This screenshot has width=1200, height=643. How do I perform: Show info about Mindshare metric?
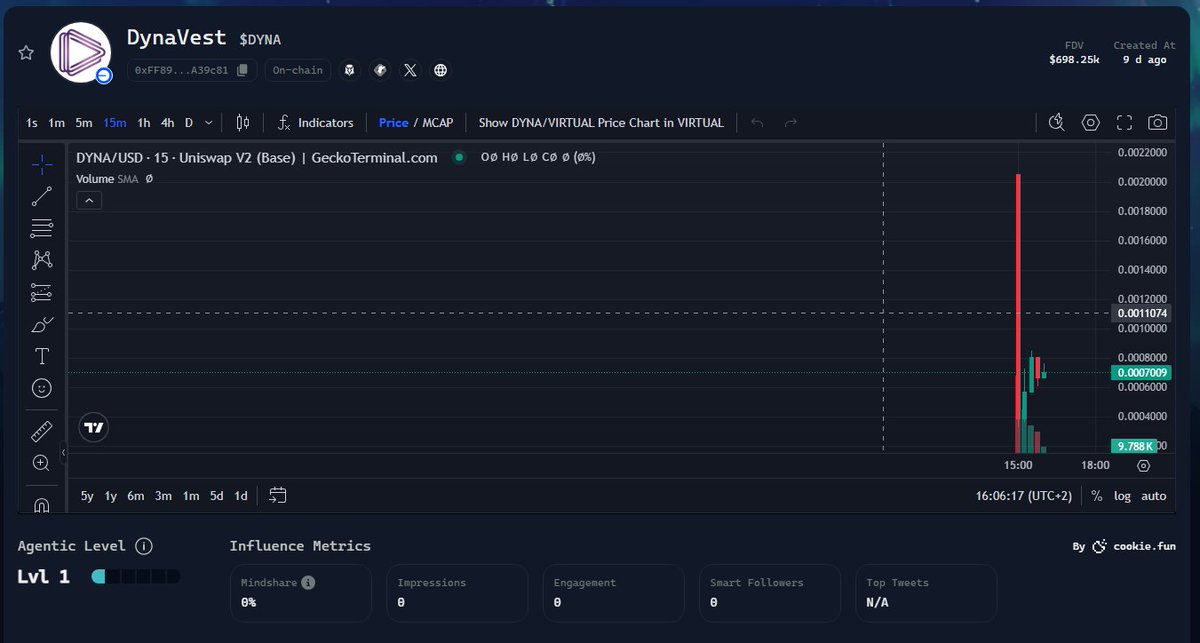[x=308, y=582]
